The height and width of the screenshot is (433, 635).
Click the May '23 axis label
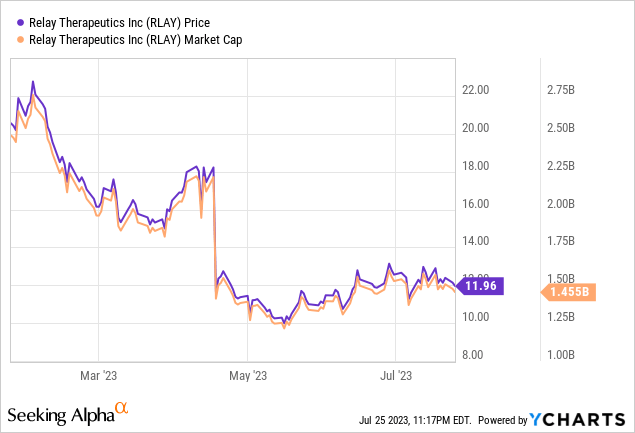247,375
